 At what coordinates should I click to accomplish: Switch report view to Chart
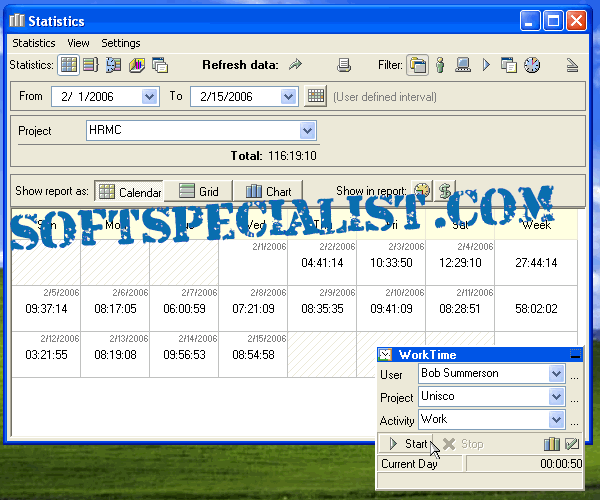268,191
